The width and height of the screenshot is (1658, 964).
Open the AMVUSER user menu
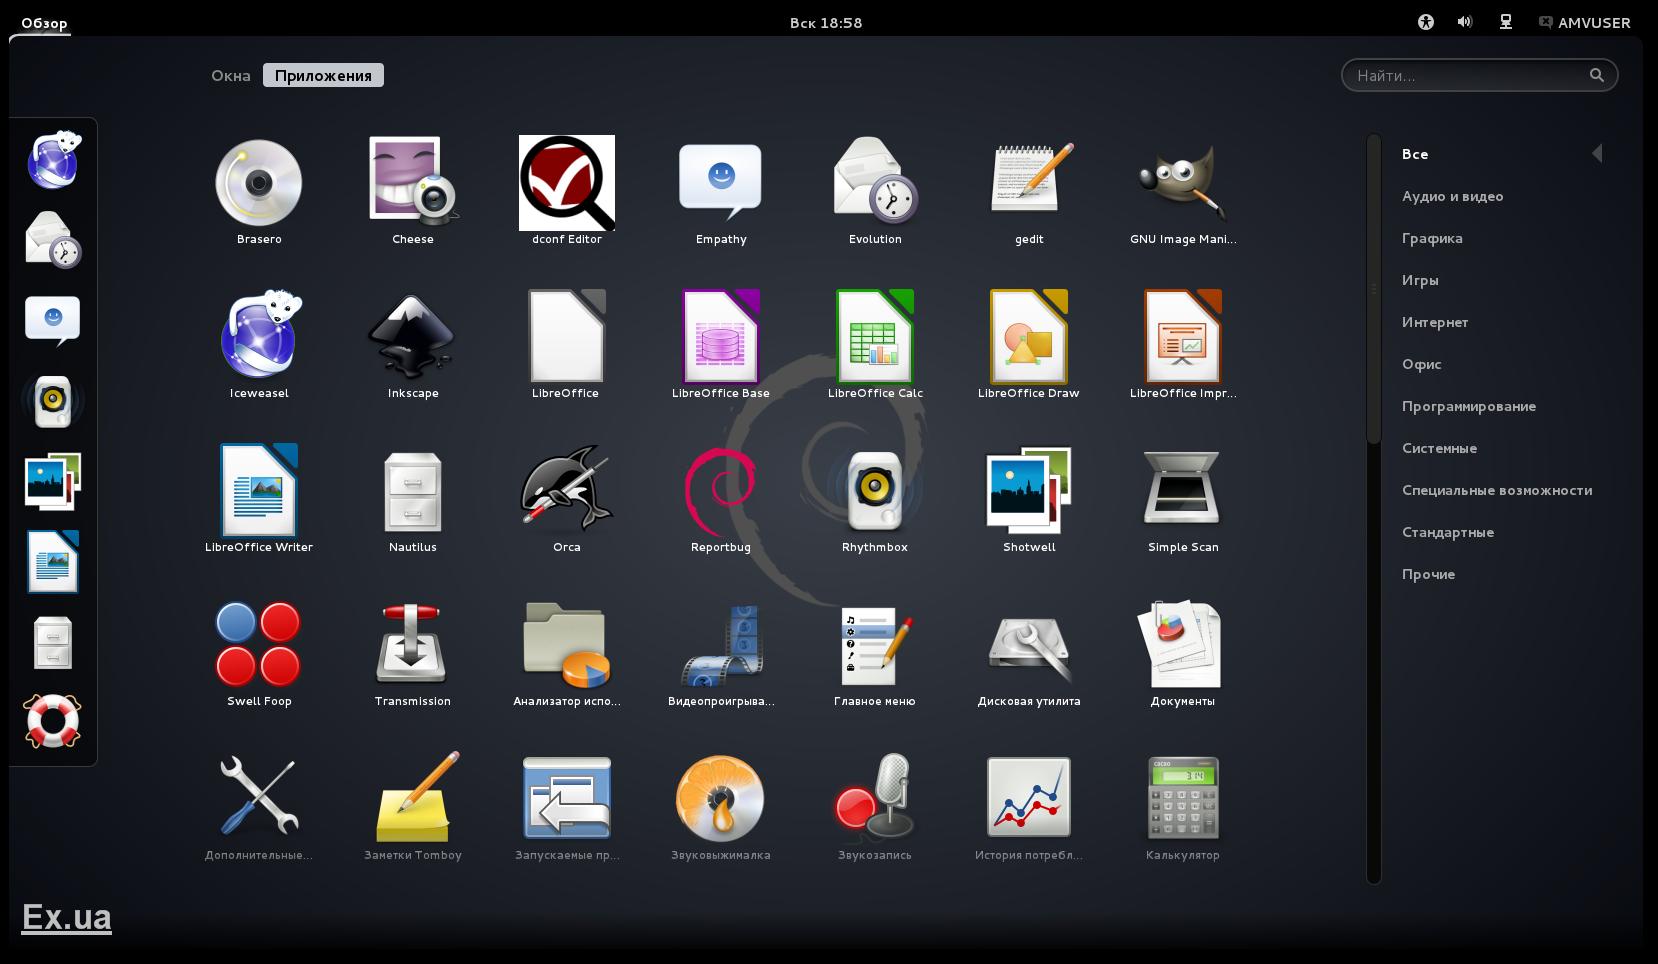pyautogui.click(x=1585, y=22)
